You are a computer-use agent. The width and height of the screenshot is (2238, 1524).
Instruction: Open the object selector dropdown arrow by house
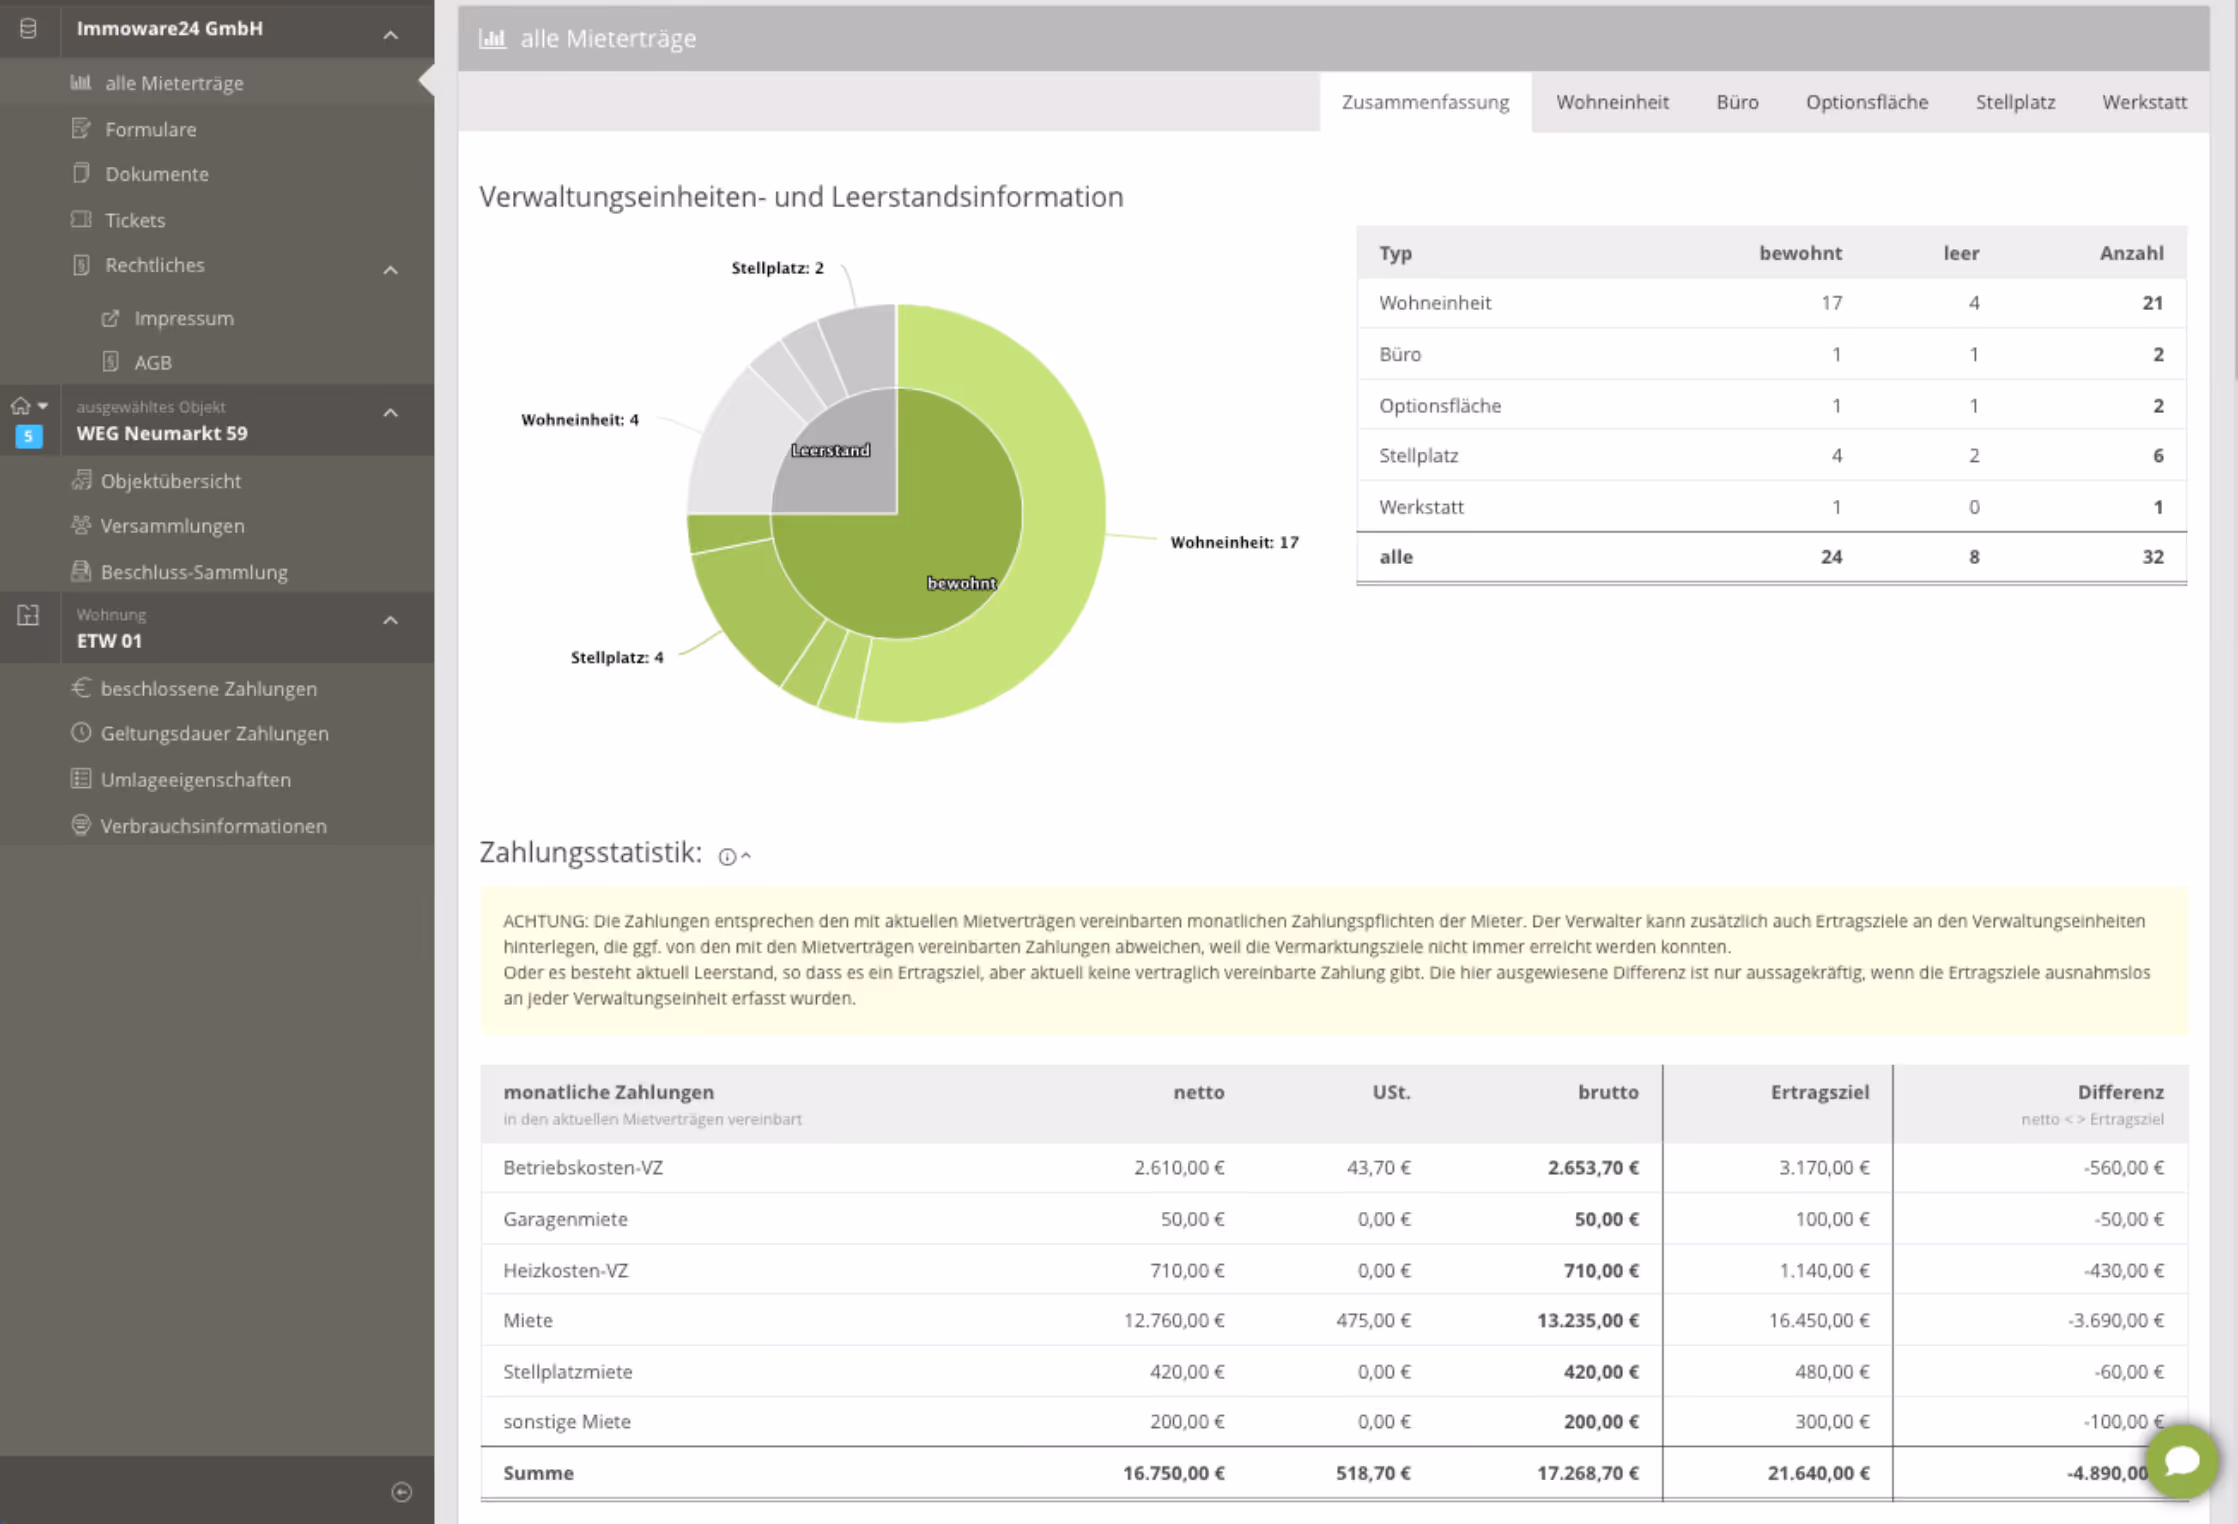[43, 406]
